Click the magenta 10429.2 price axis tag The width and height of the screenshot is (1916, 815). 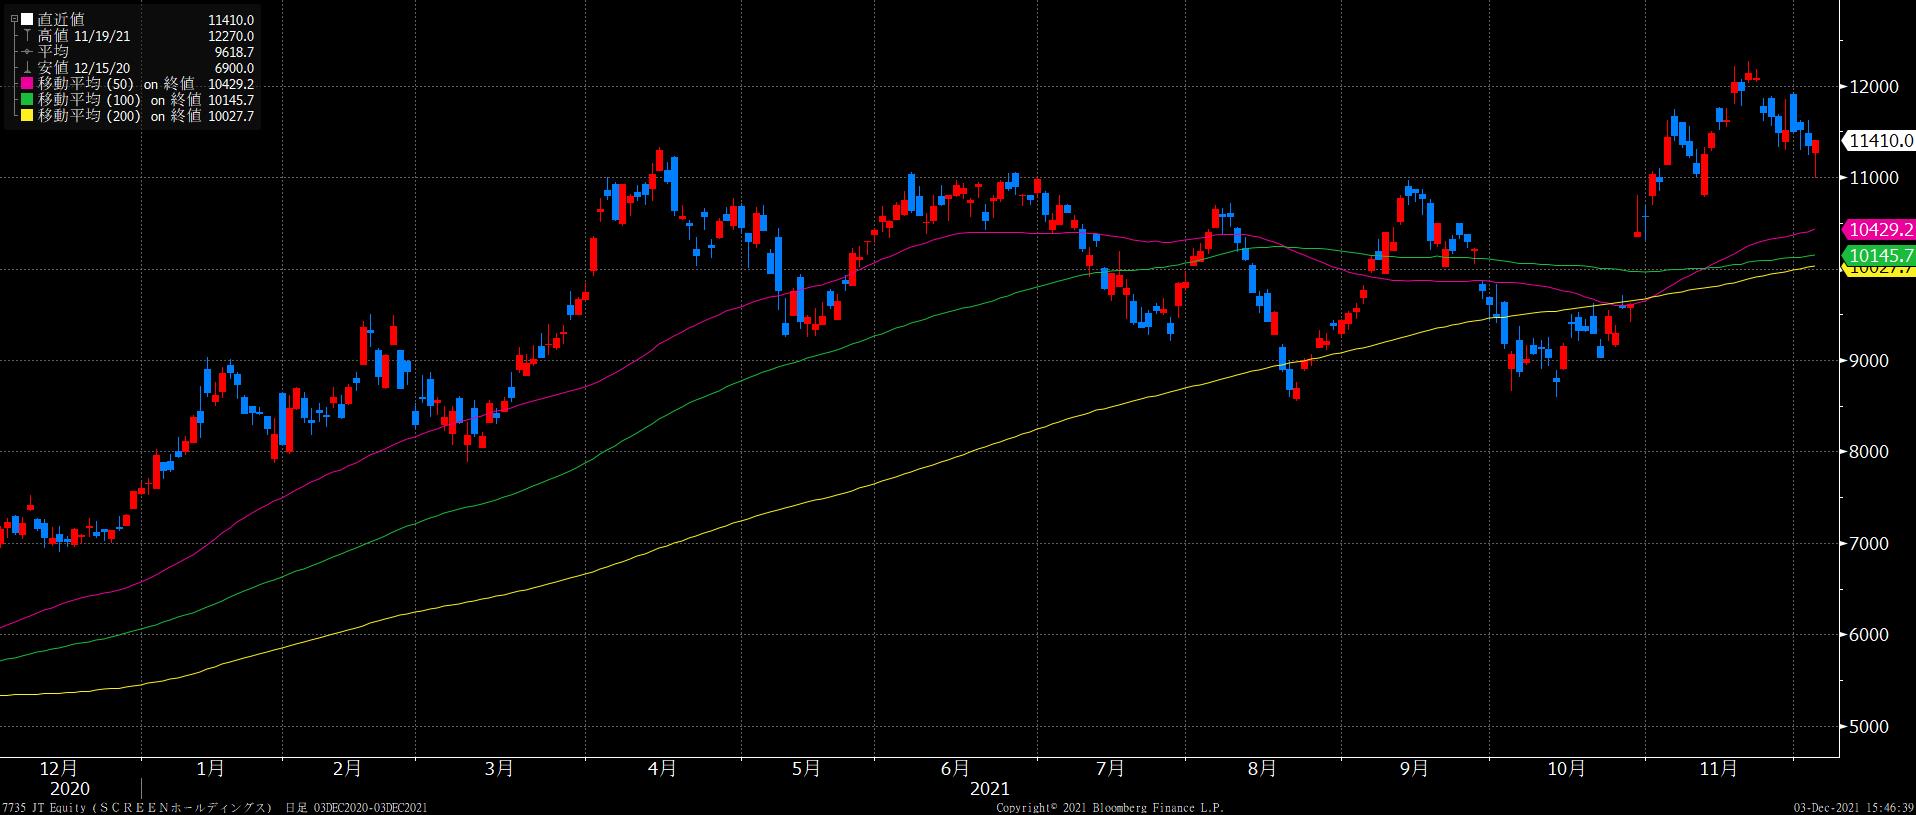[x=1879, y=229]
